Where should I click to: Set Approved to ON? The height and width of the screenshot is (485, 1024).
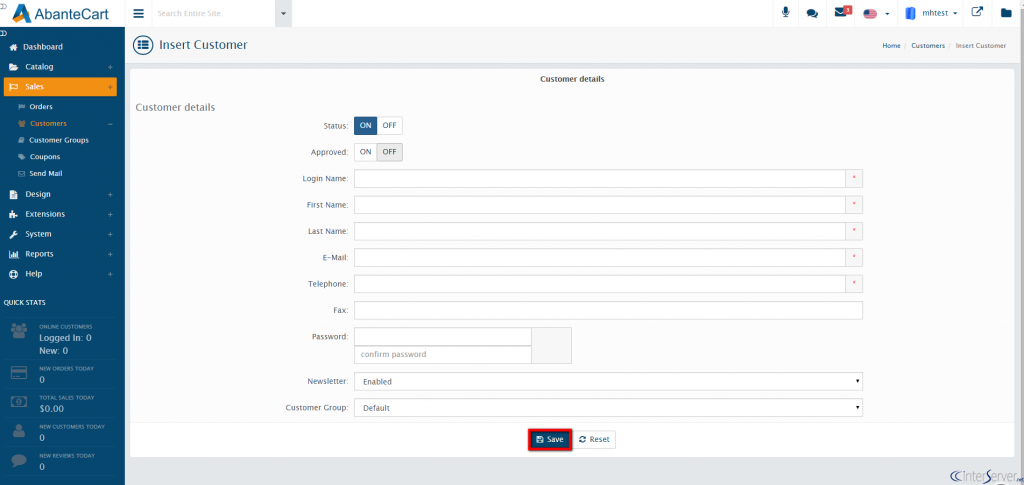point(366,152)
